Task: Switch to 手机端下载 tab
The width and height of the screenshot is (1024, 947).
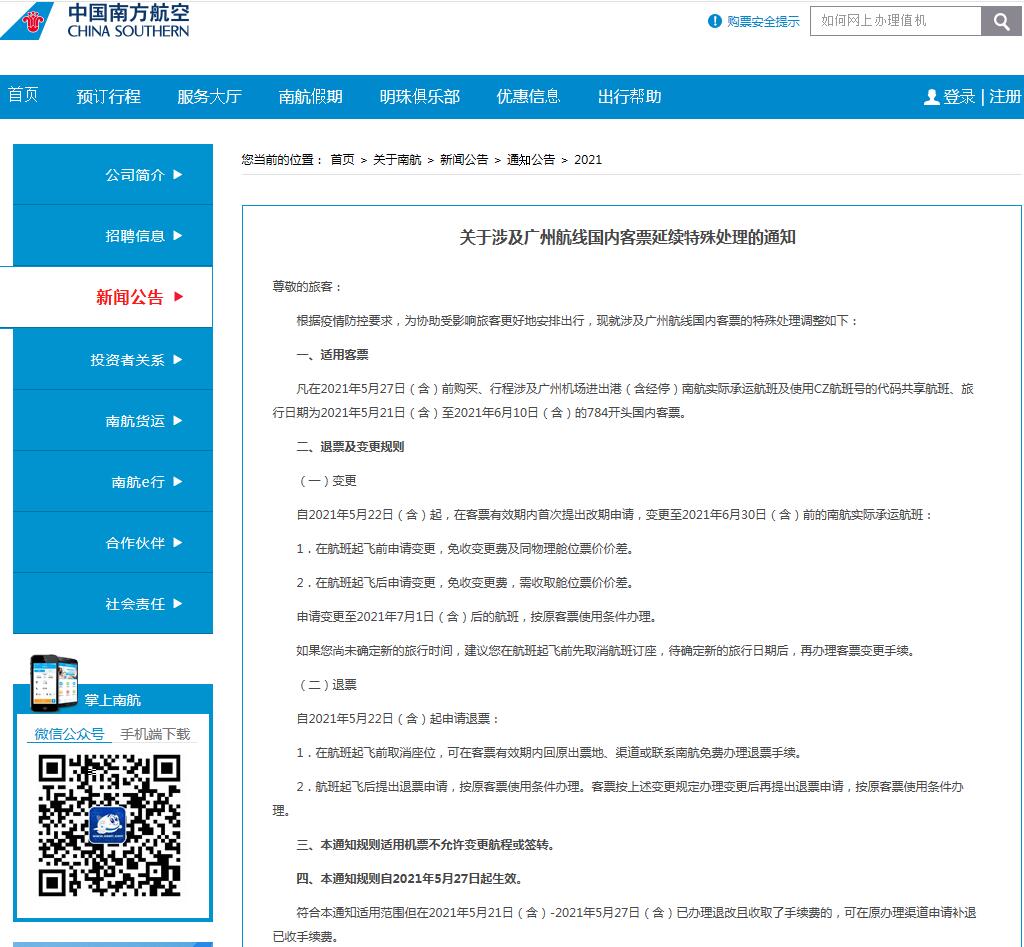Action: [x=155, y=734]
